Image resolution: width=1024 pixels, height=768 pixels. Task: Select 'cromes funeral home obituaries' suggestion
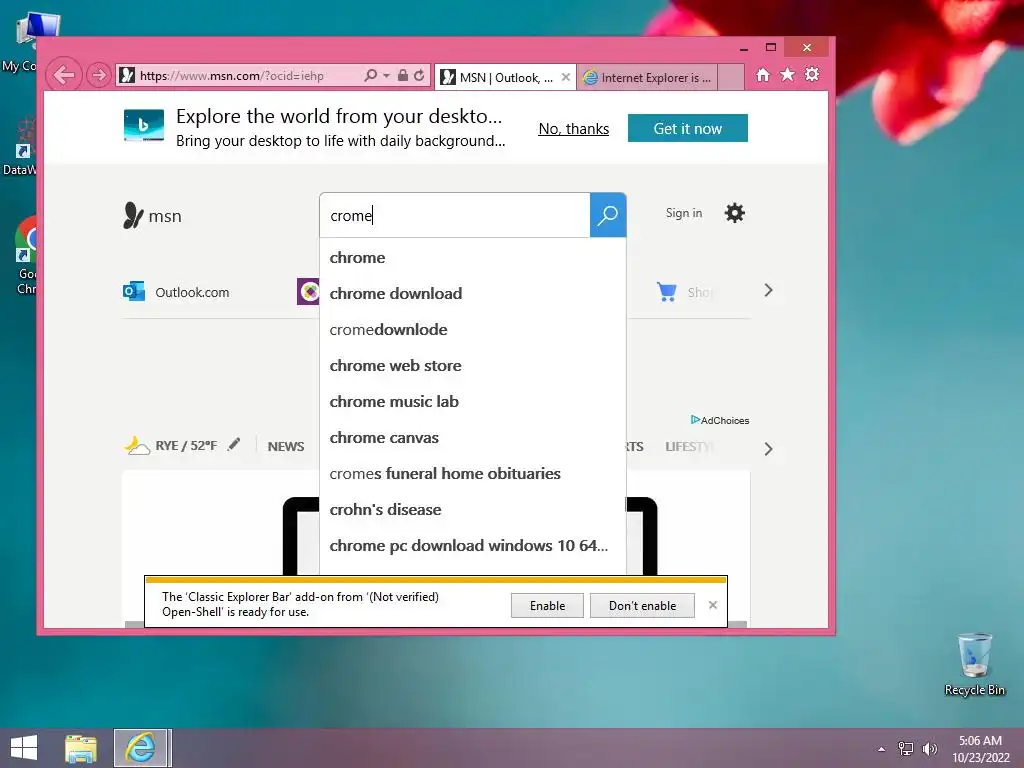click(473, 473)
